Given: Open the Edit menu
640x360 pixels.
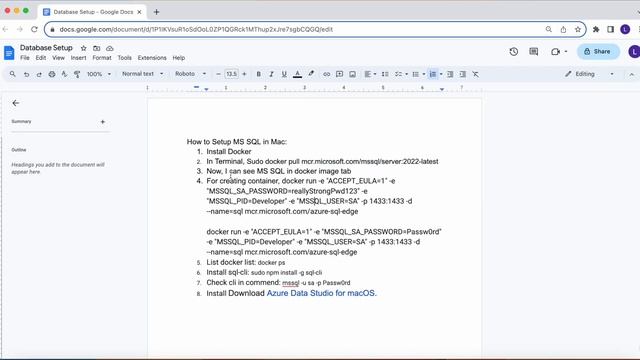Looking at the screenshot, I should (41, 58).
